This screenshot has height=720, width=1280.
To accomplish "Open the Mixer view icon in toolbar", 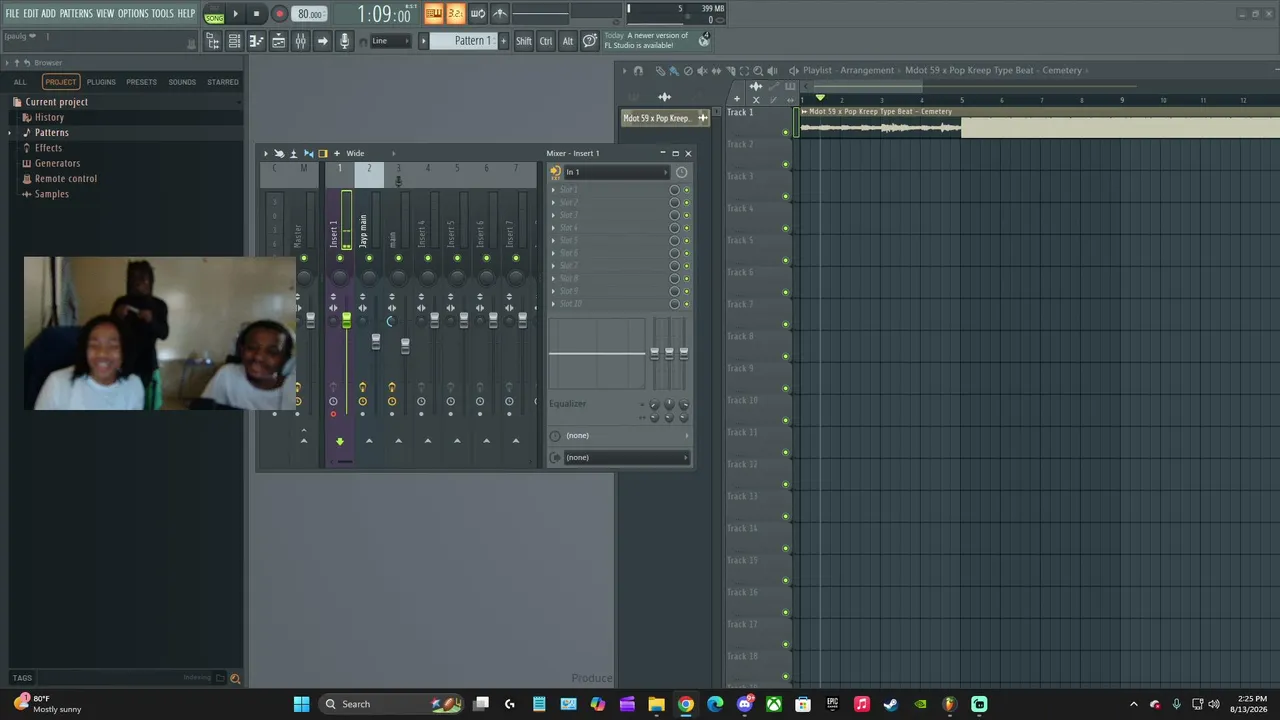I will [x=300, y=41].
